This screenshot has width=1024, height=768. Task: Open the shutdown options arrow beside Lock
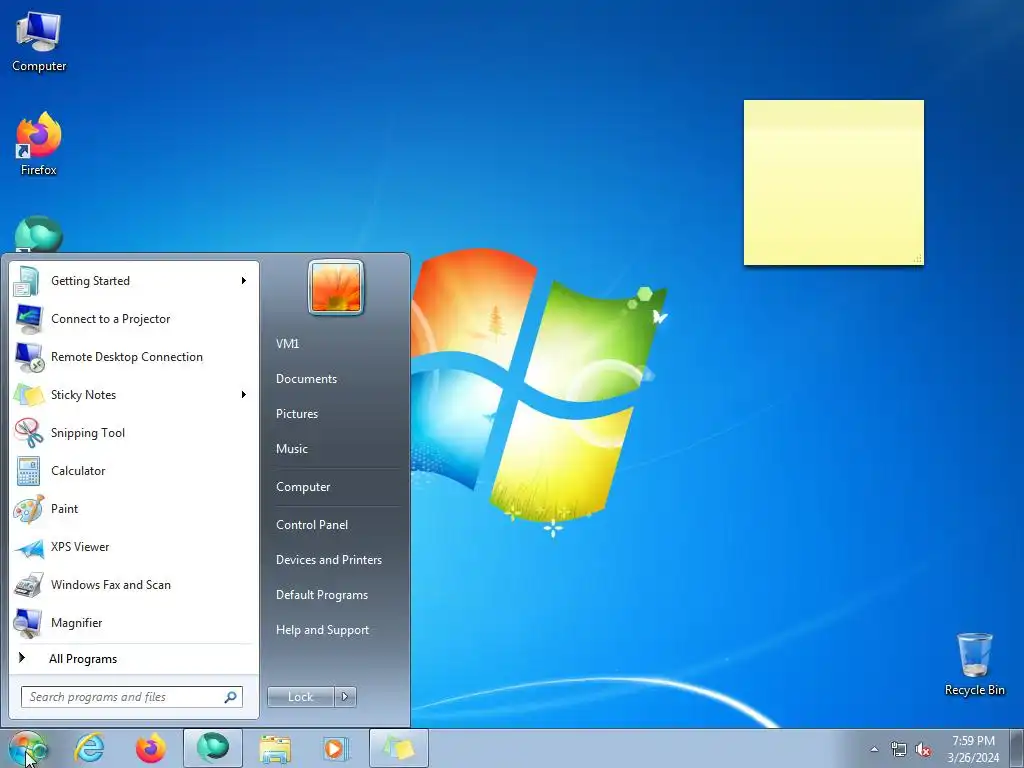click(345, 697)
